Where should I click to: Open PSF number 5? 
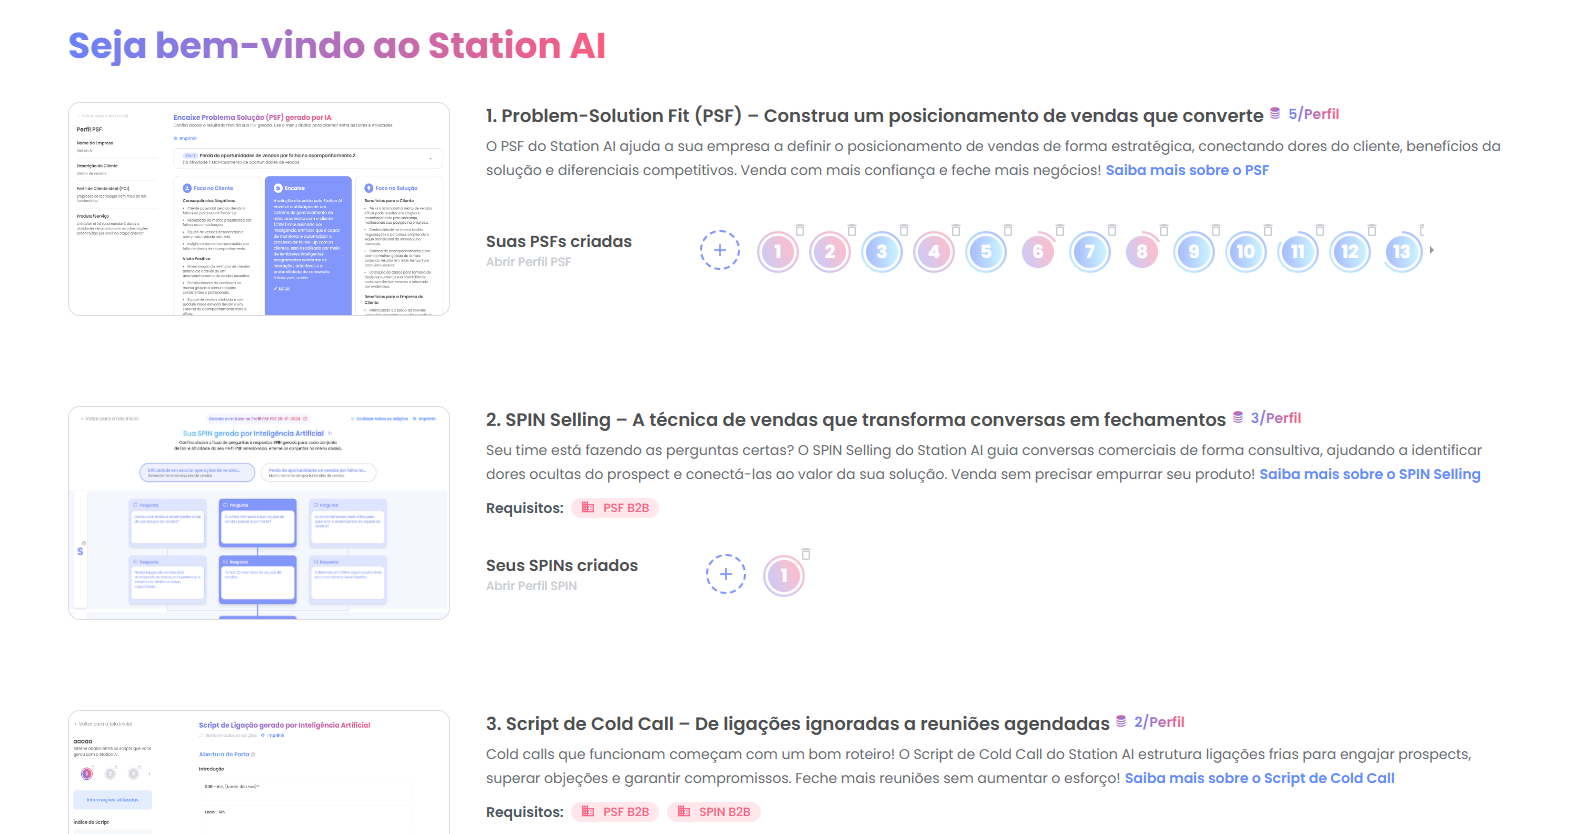[x=986, y=252]
